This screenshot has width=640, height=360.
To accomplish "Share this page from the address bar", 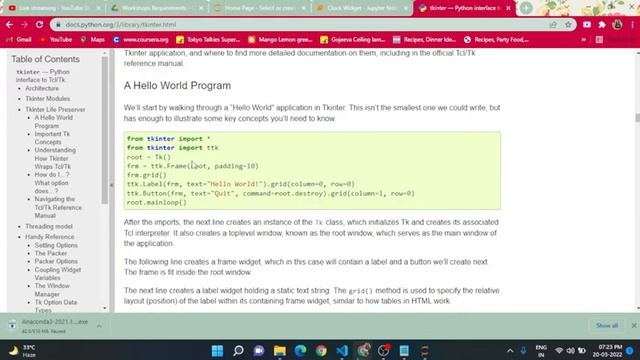I will coord(553,24).
